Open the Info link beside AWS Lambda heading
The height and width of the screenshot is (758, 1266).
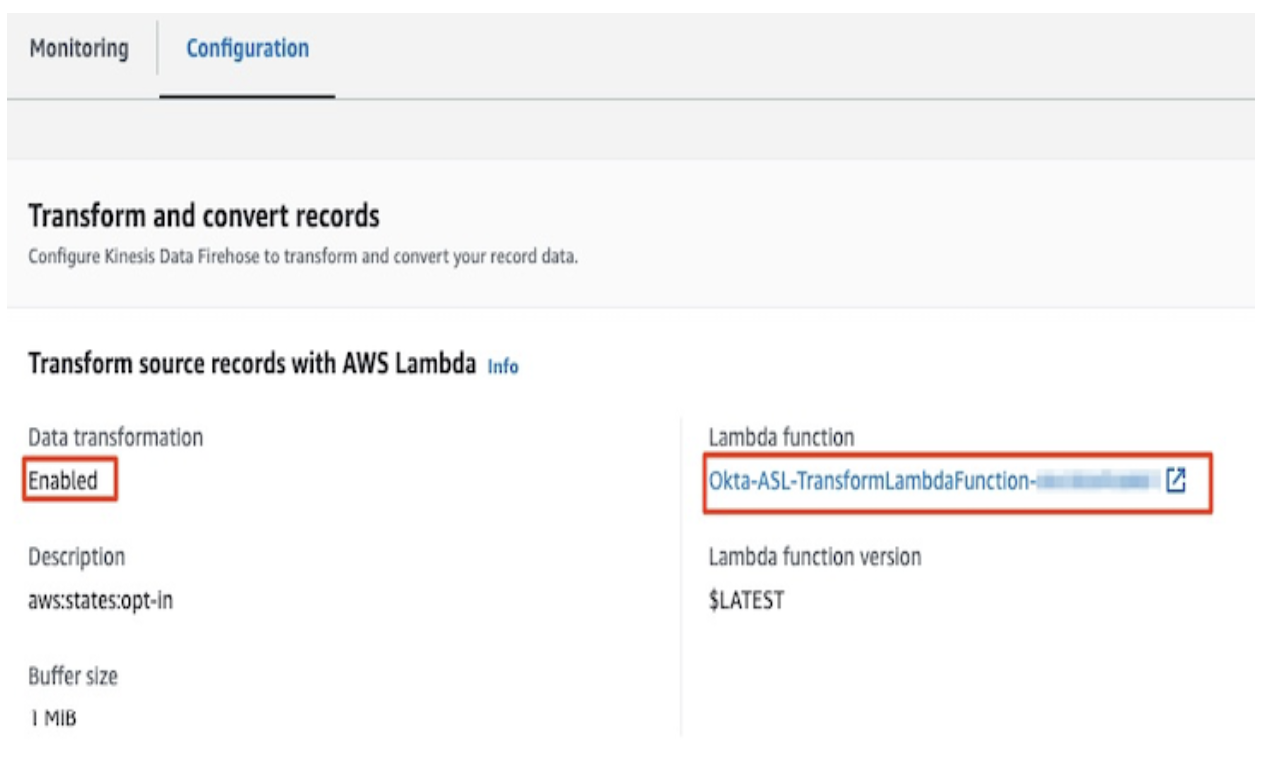(x=503, y=367)
